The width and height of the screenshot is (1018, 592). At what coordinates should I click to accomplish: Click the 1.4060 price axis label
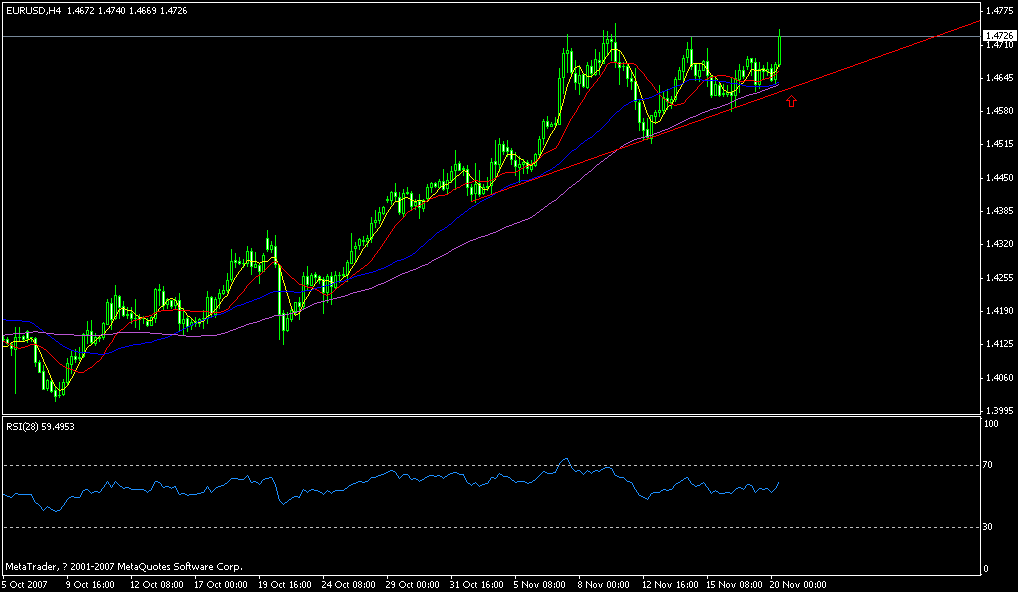[x=999, y=378]
